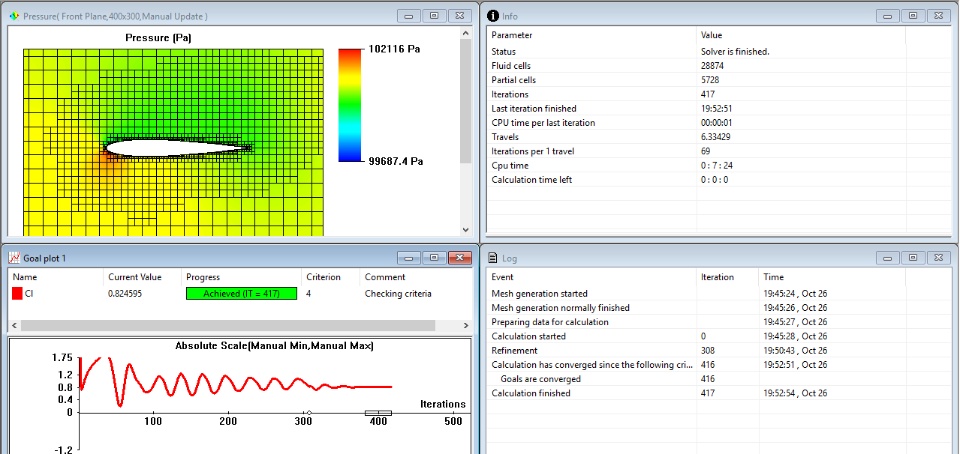Close the Log window
This screenshot has height=454, width=960.
[938, 258]
